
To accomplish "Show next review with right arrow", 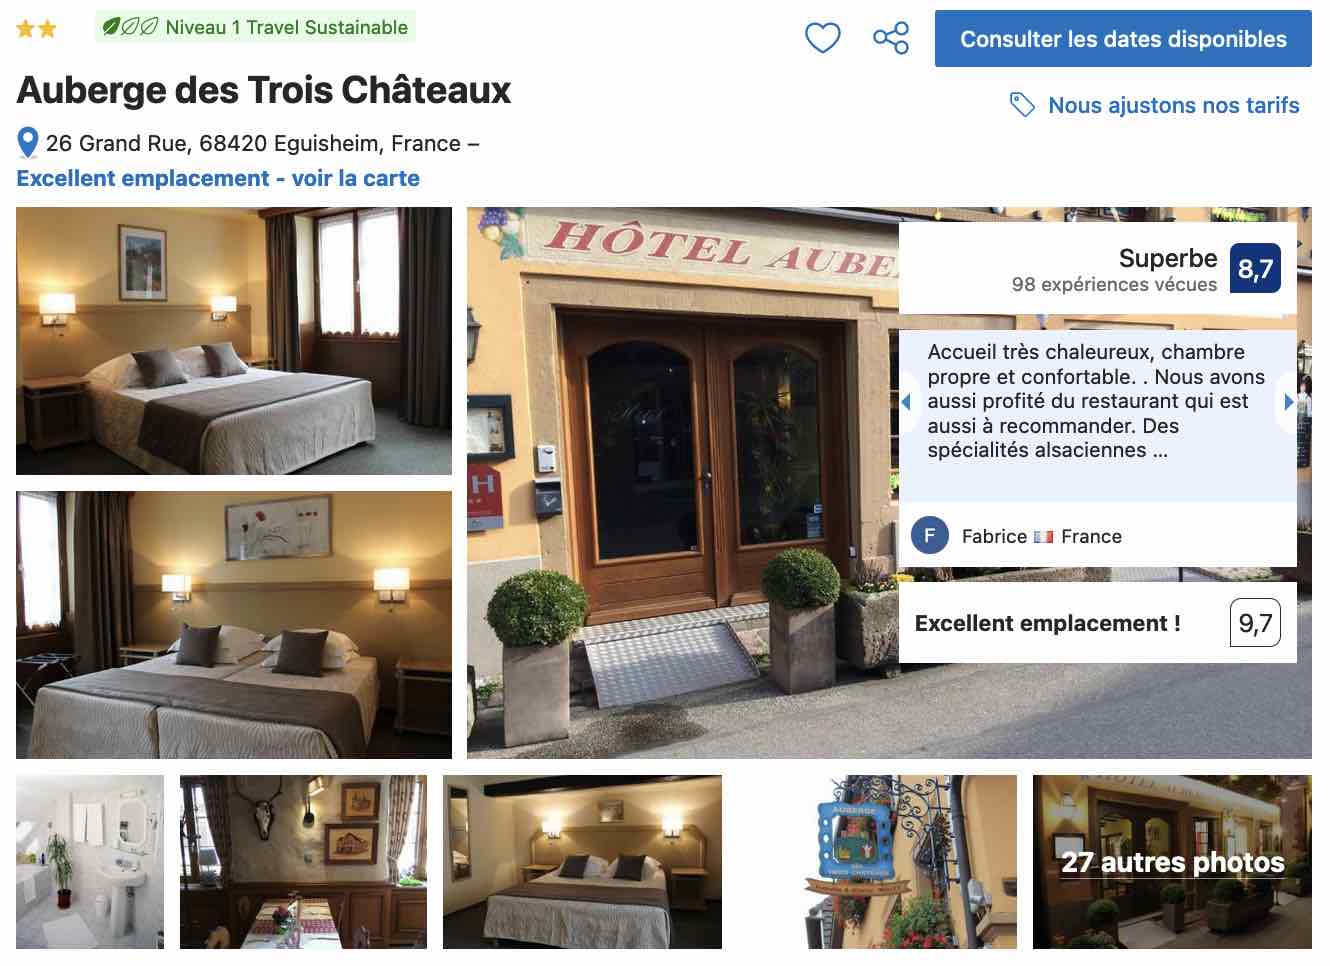I will tap(1288, 402).
